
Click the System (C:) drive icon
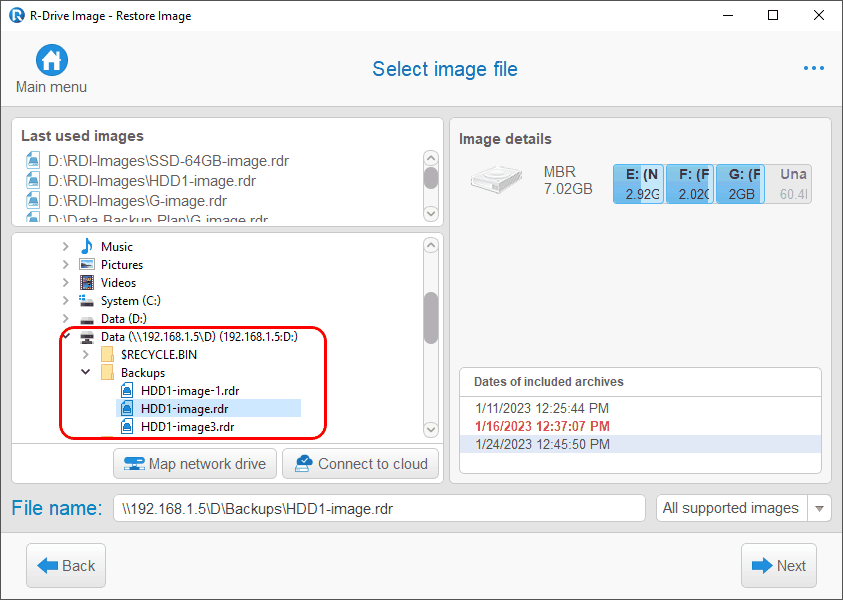pos(87,301)
